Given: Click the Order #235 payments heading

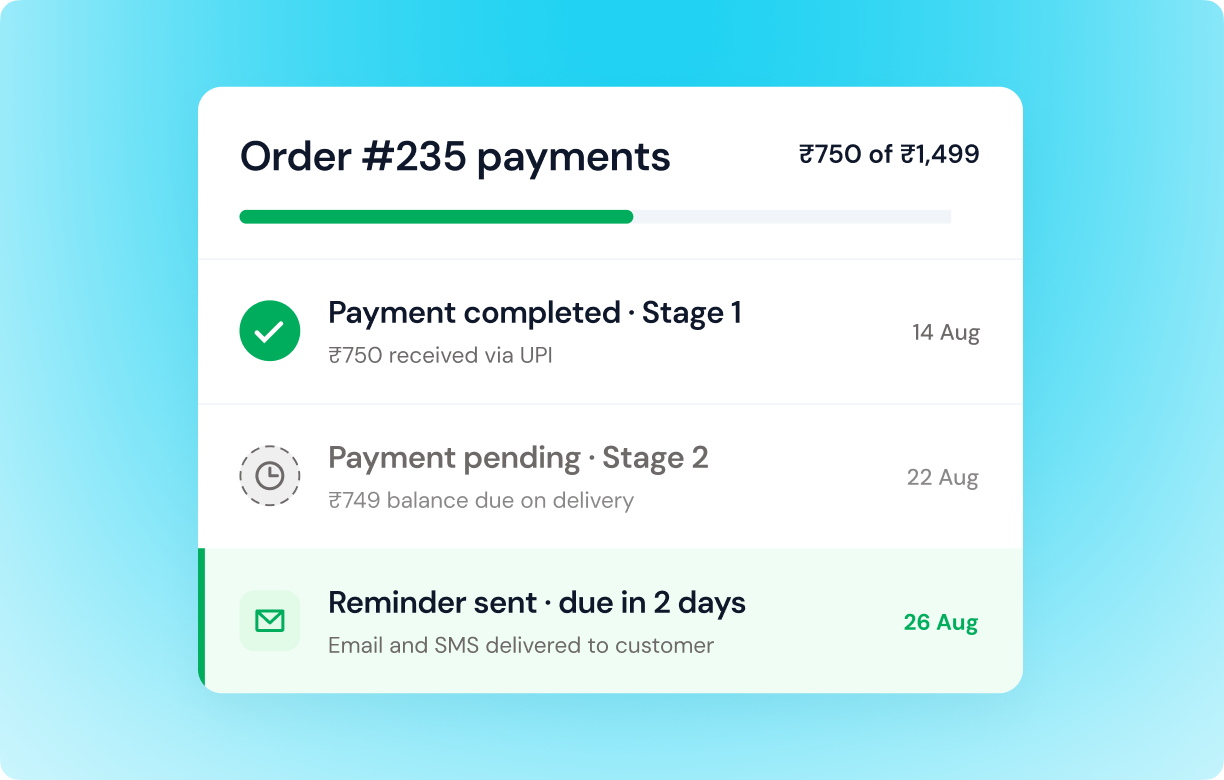Looking at the screenshot, I should point(455,158).
